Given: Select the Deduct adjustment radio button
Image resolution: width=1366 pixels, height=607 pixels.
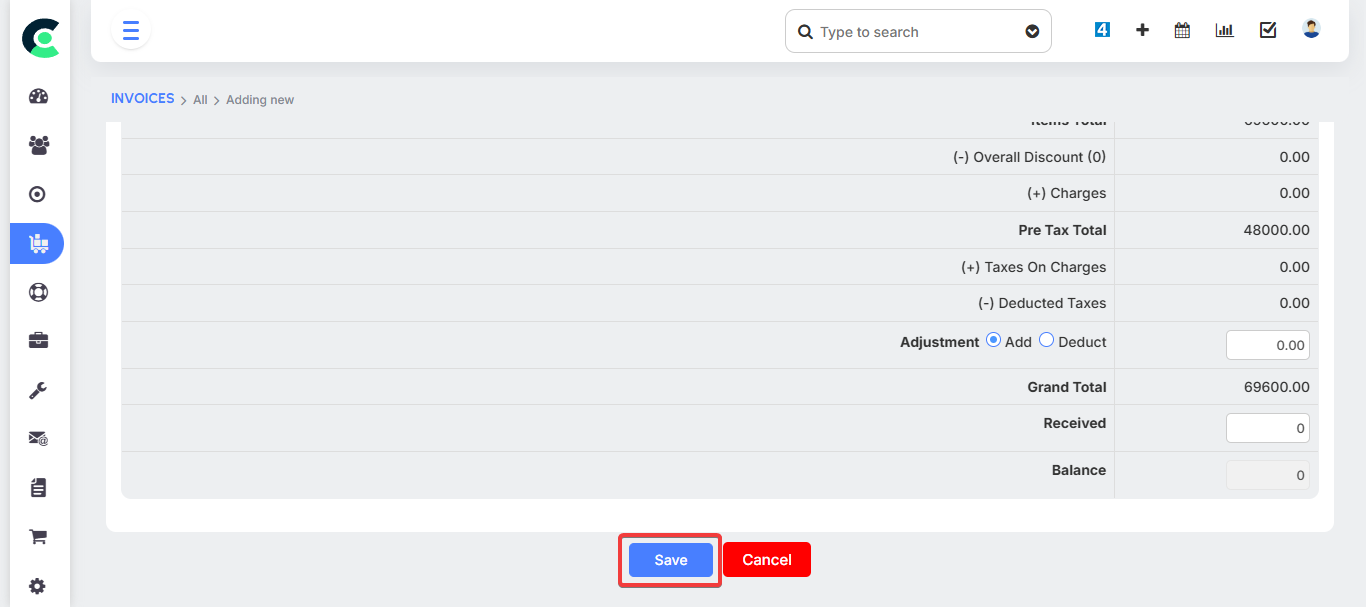Looking at the screenshot, I should 1046,340.
